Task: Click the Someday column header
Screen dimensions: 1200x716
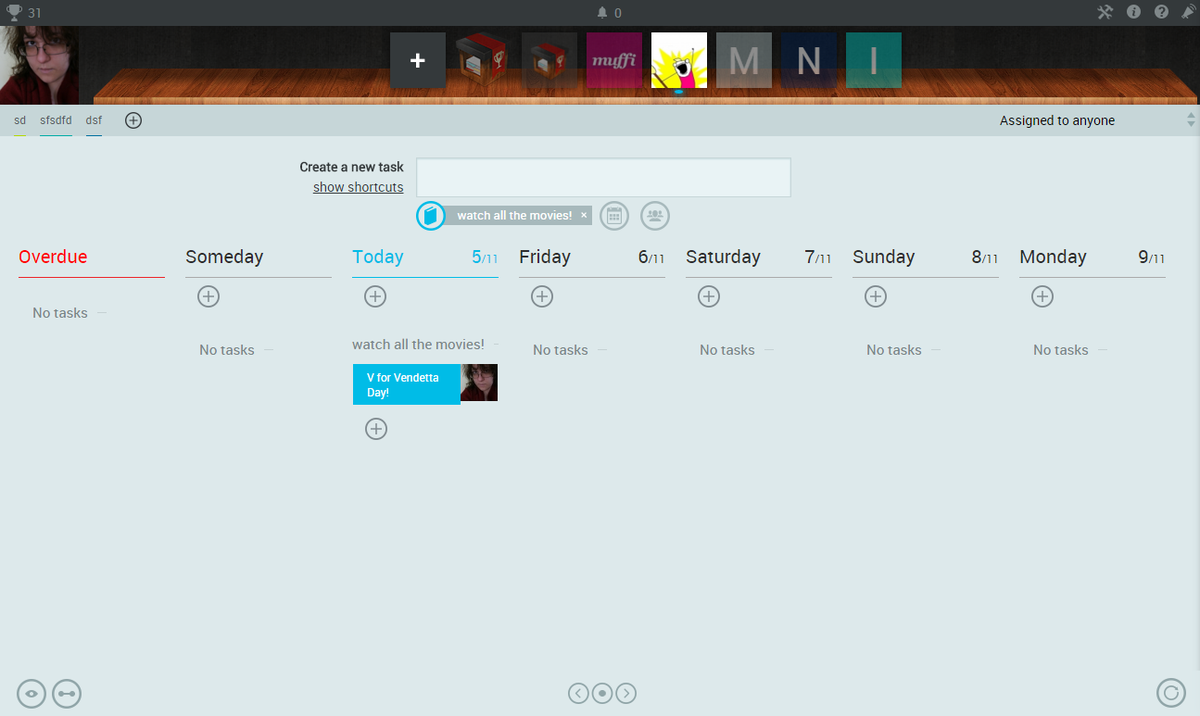Action: coord(224,258)
